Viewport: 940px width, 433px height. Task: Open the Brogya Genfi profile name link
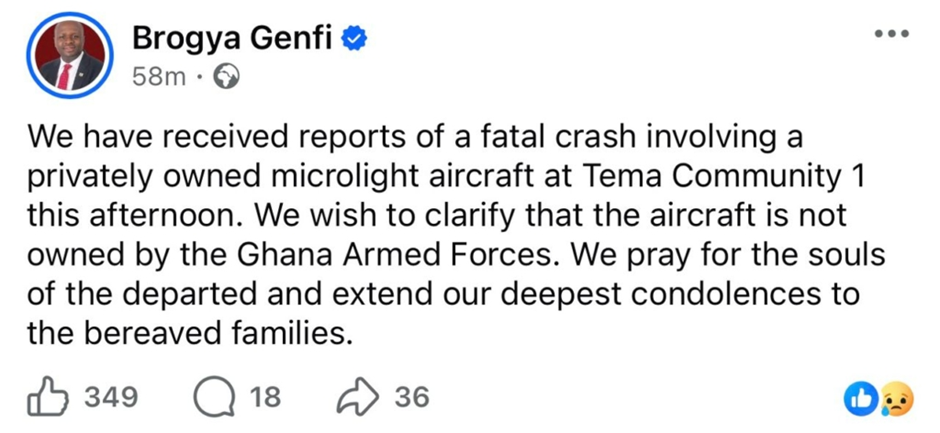(x=234, y=39)
